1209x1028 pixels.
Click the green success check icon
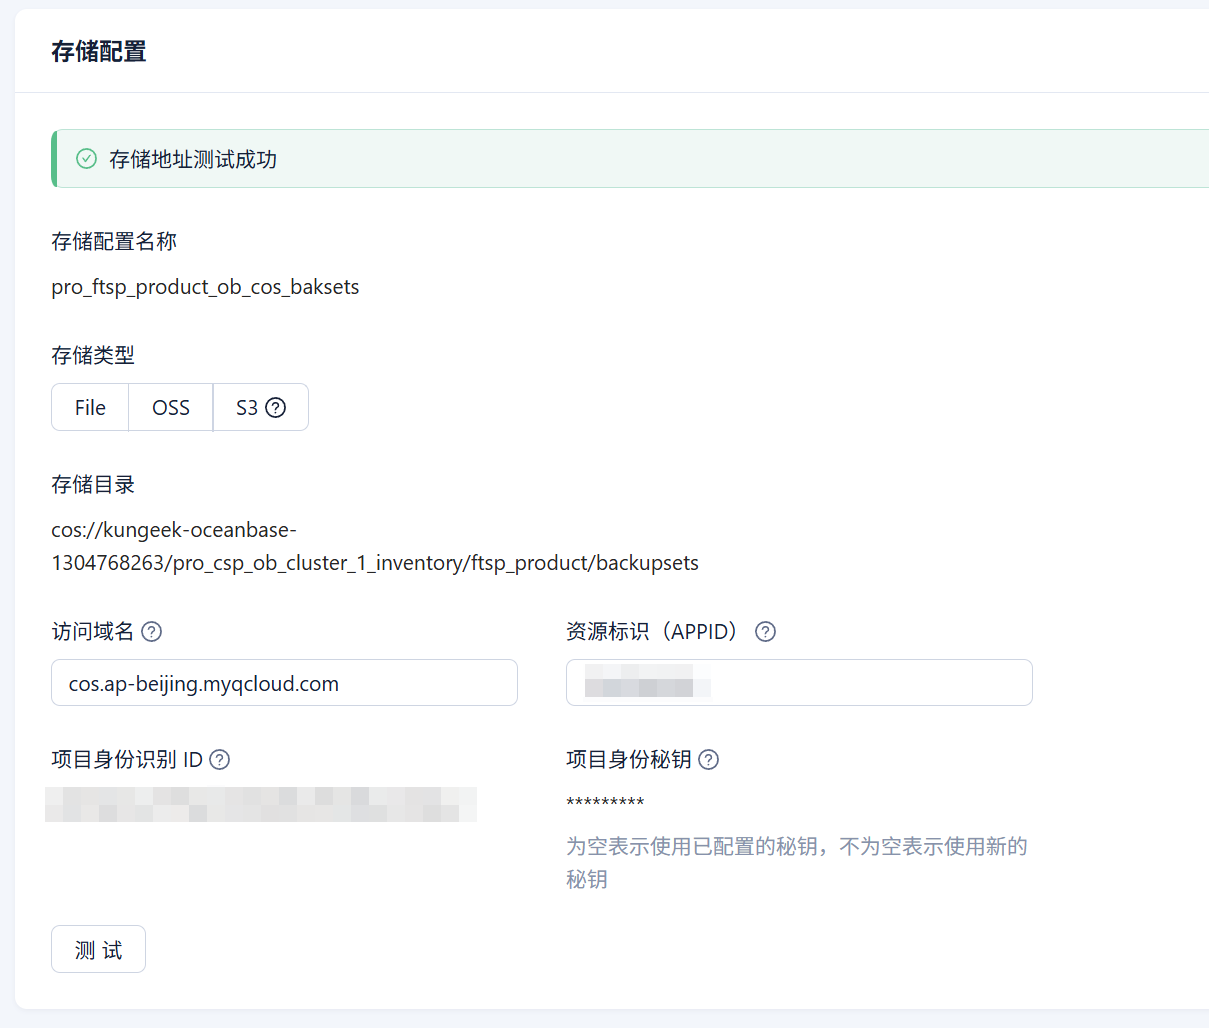(87, 159)
